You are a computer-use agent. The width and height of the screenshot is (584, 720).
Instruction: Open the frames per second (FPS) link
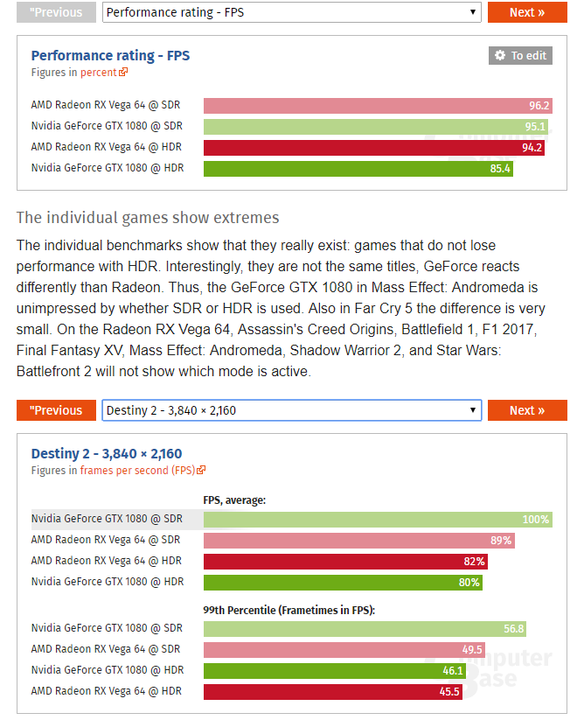tap(138, 470)
